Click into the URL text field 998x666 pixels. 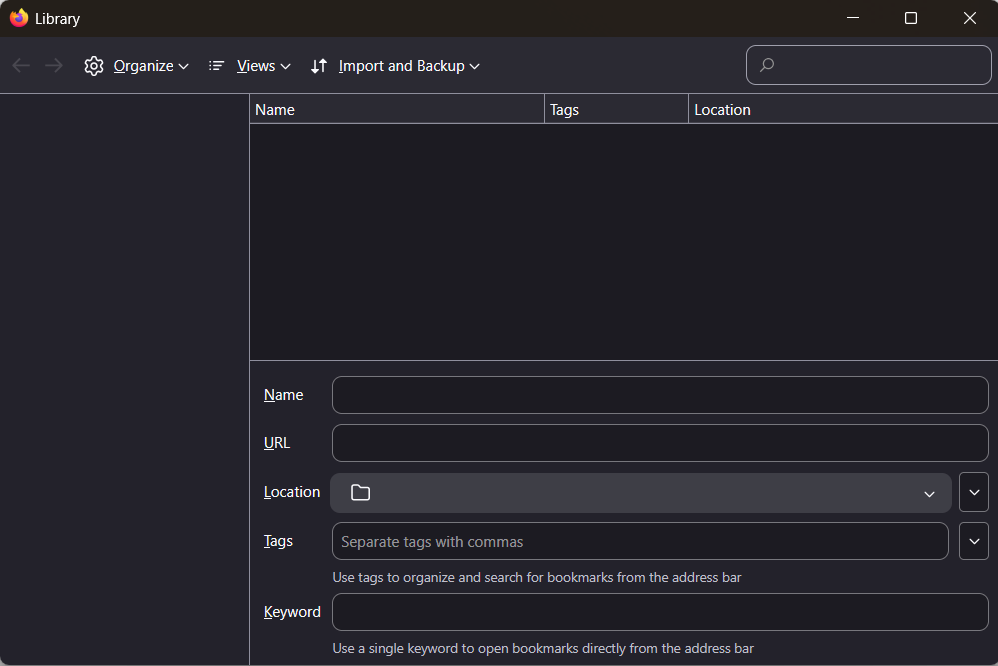point(660,443)
